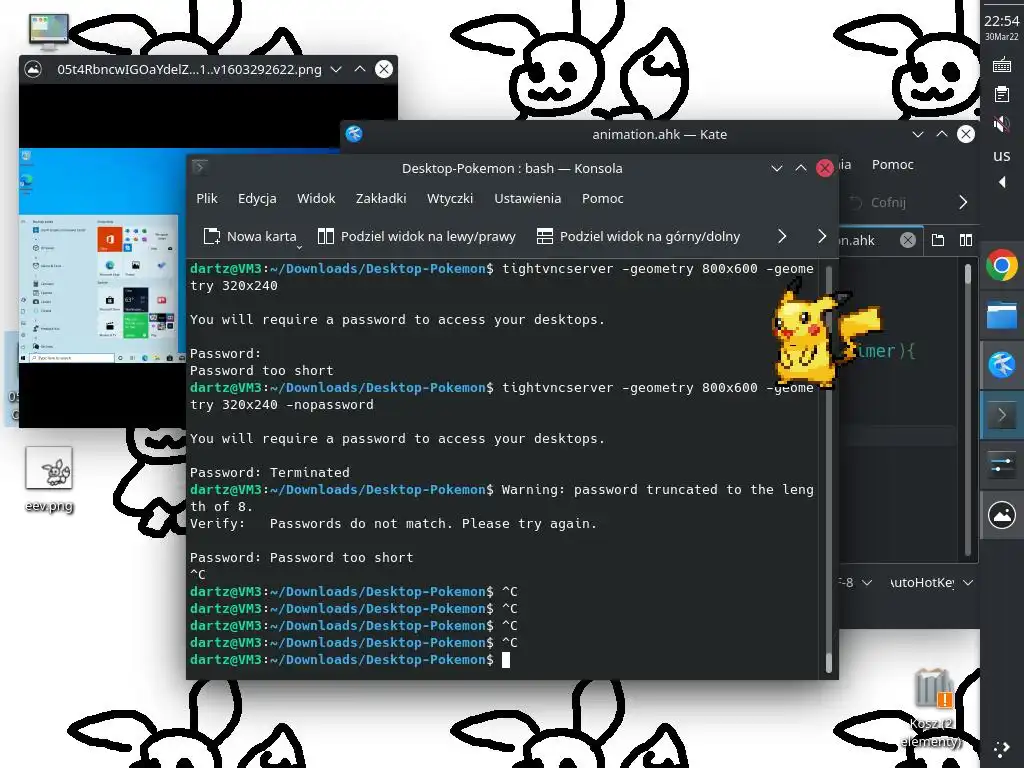Click Podziel widok na górny/dolny
The width and height of the screenshot is (1024, 768).
tap(638, 236)
